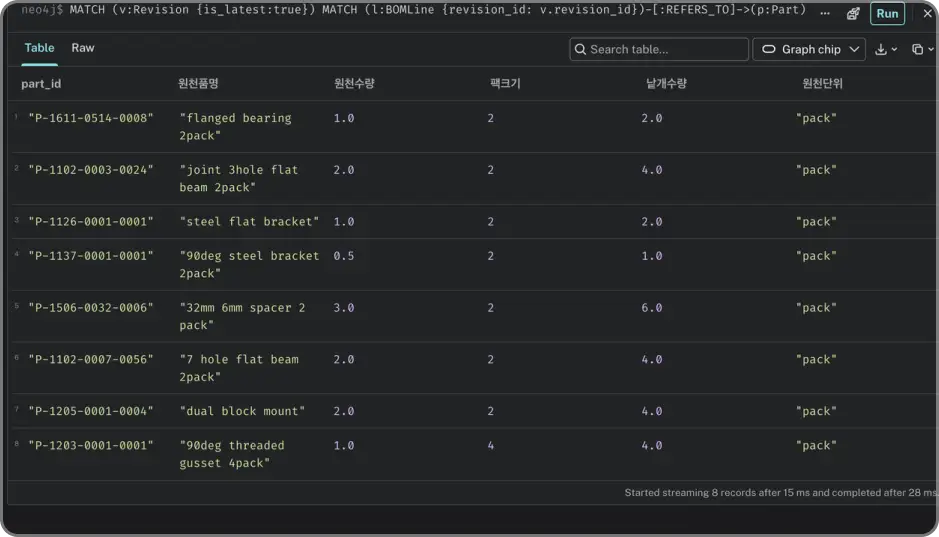Click the "pack" unit in the dual block mount row
This screenshot has height=537, width=939.
click(816, 411)
